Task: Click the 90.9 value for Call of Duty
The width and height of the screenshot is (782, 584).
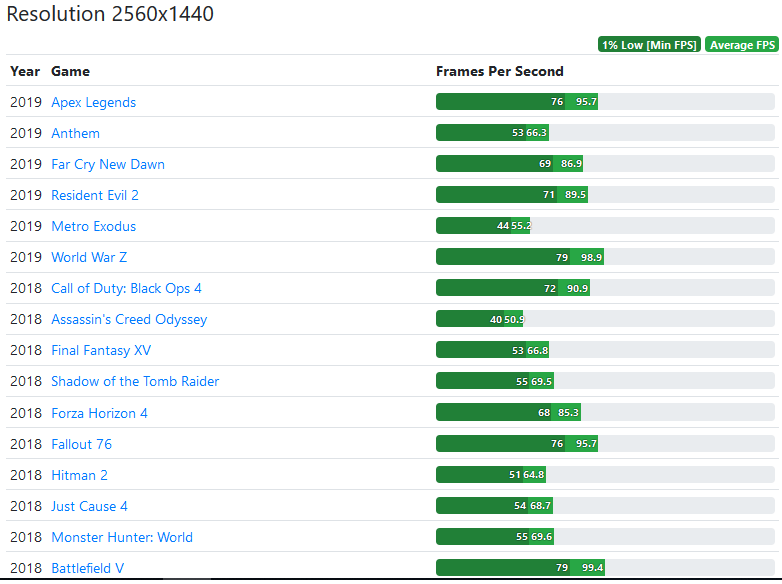Action: coord(577,288)
